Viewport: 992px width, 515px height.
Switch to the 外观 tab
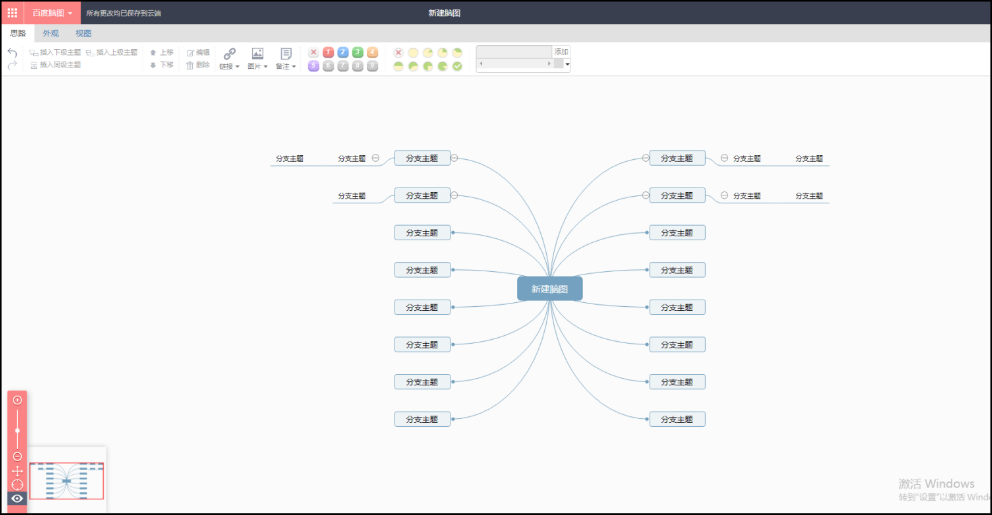click(x=50, y=33)
